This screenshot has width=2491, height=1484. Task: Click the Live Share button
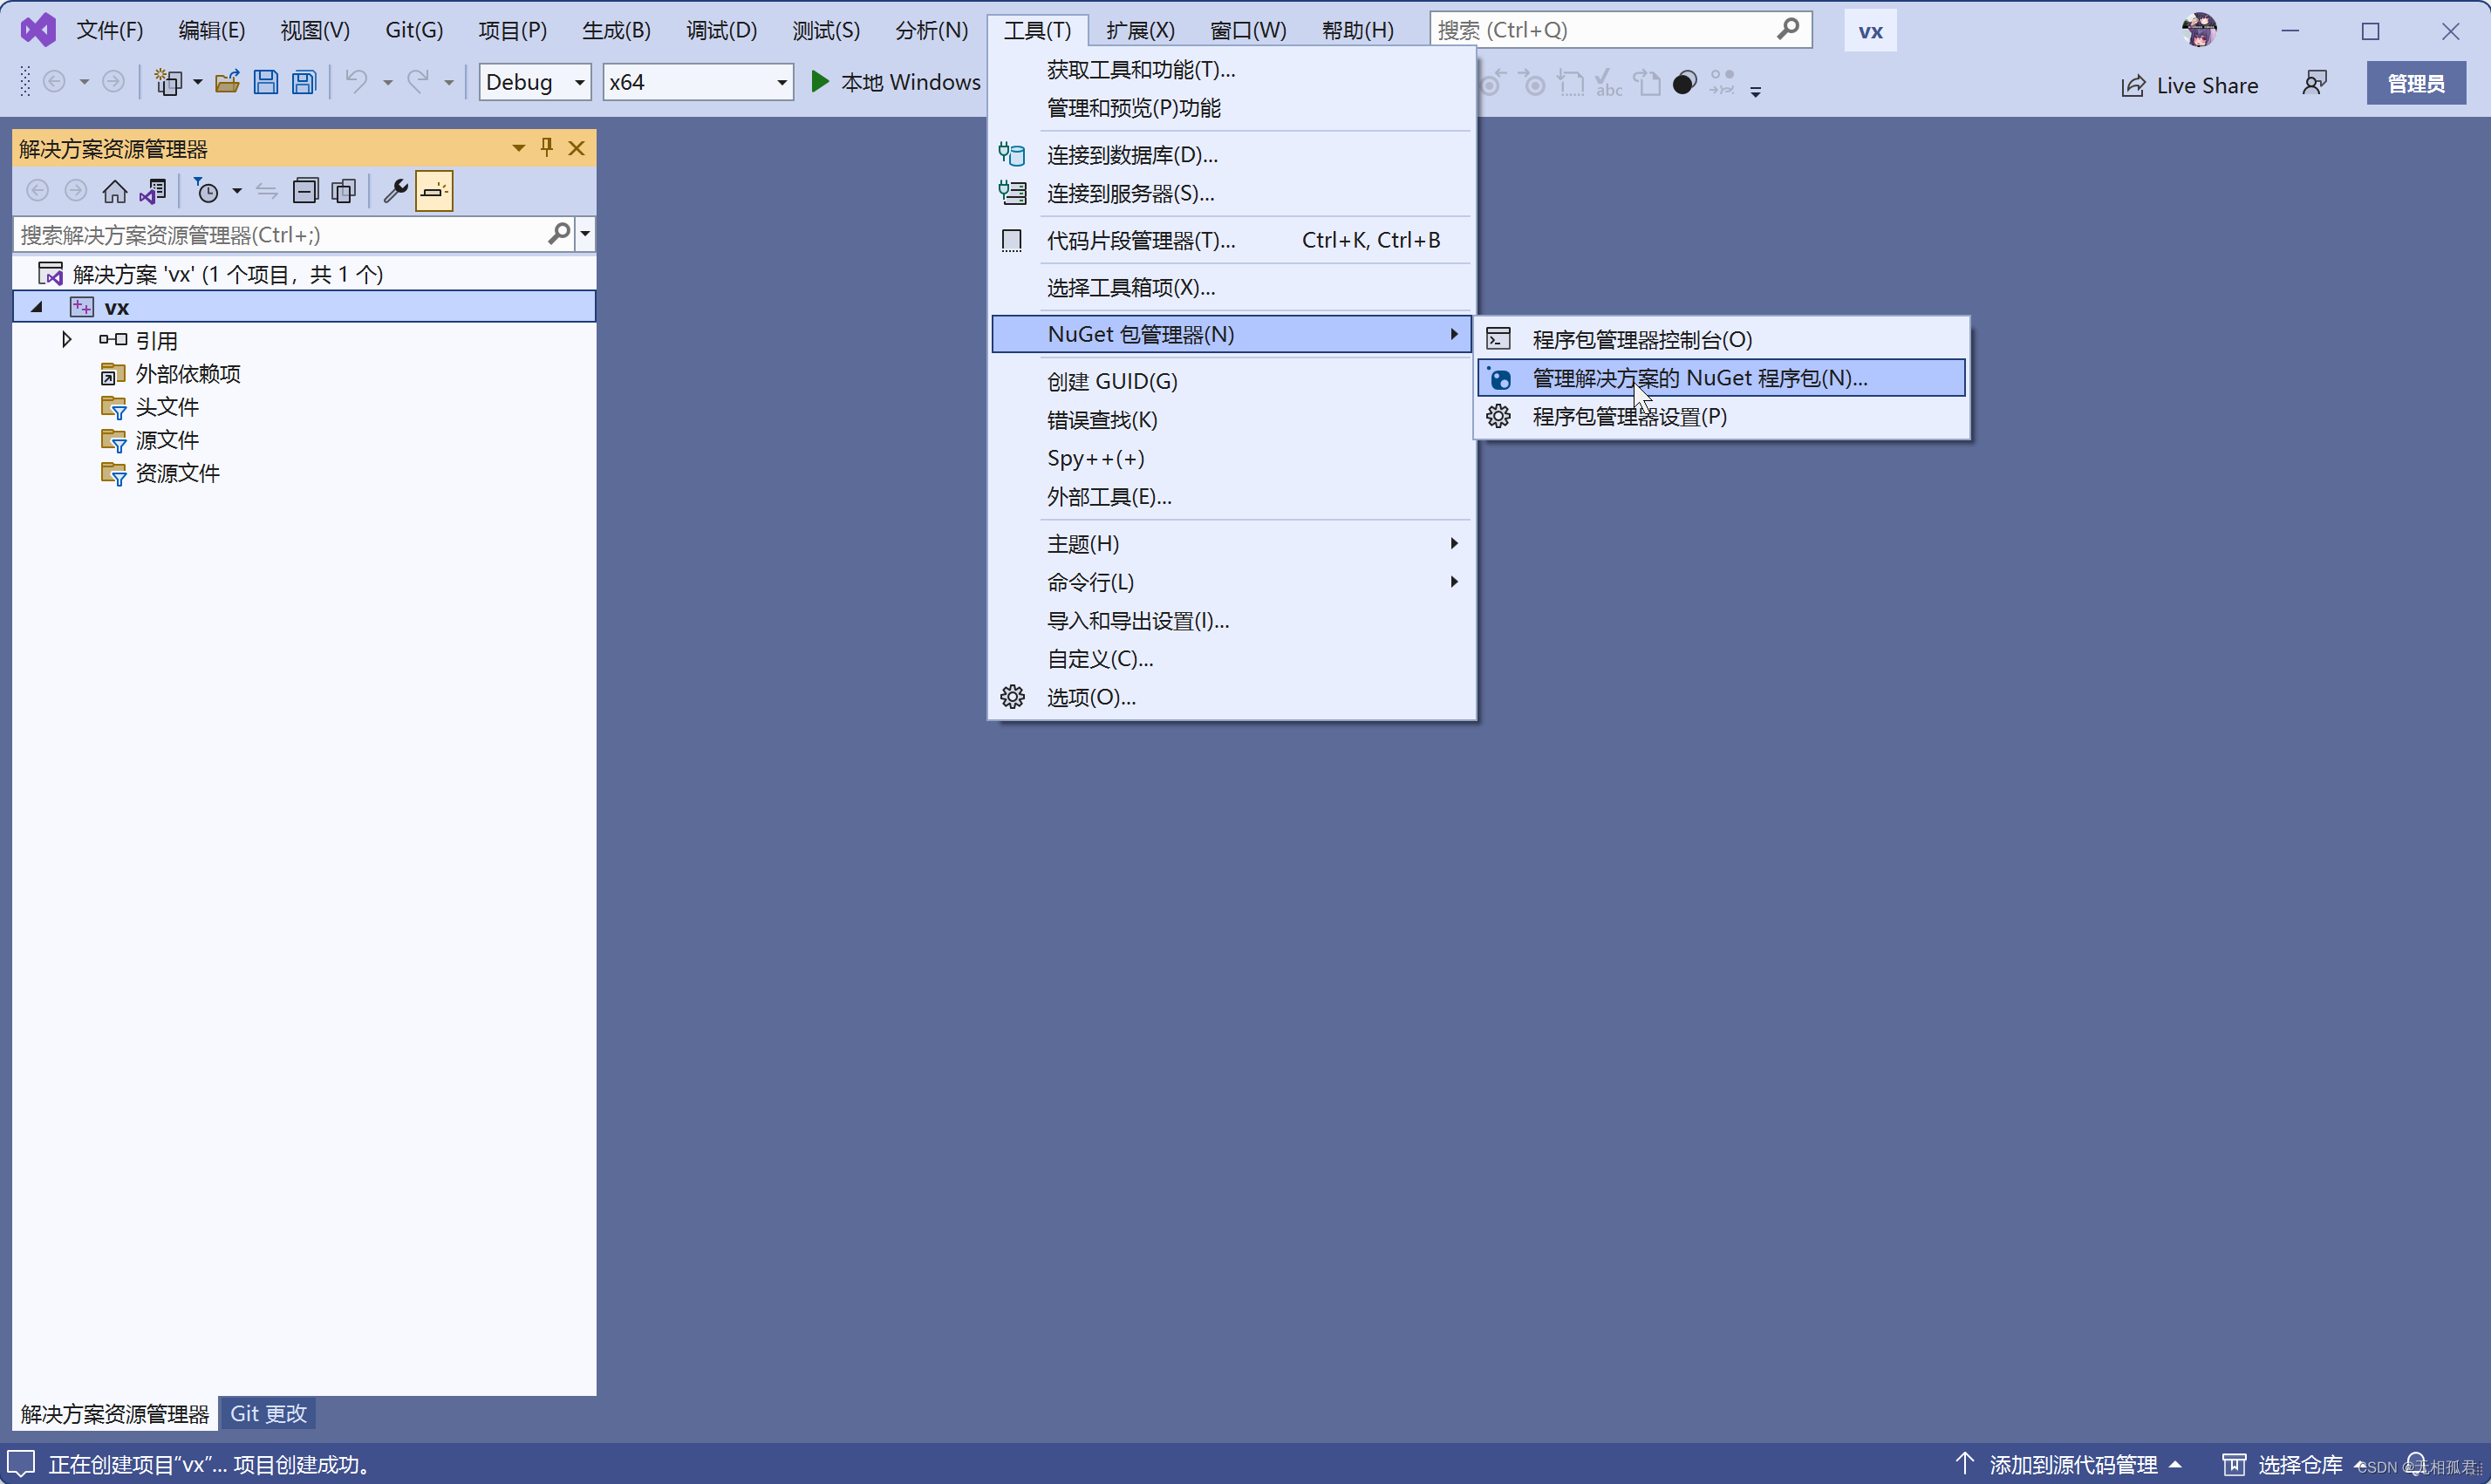(2189, 85)
